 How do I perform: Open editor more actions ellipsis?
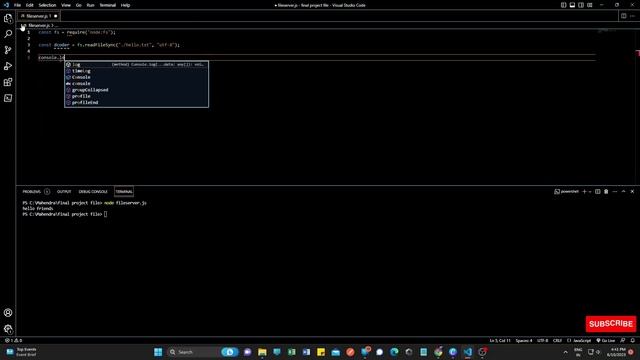coord(632,16)
